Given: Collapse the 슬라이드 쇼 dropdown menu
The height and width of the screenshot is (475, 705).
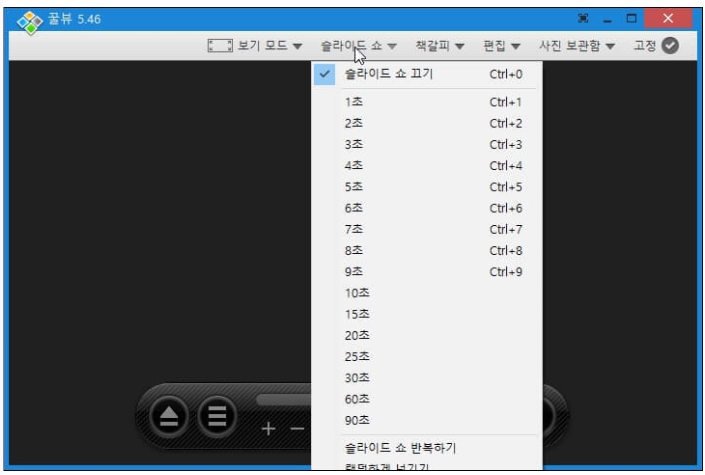Looking at the screenshot, I should (358, 45).
